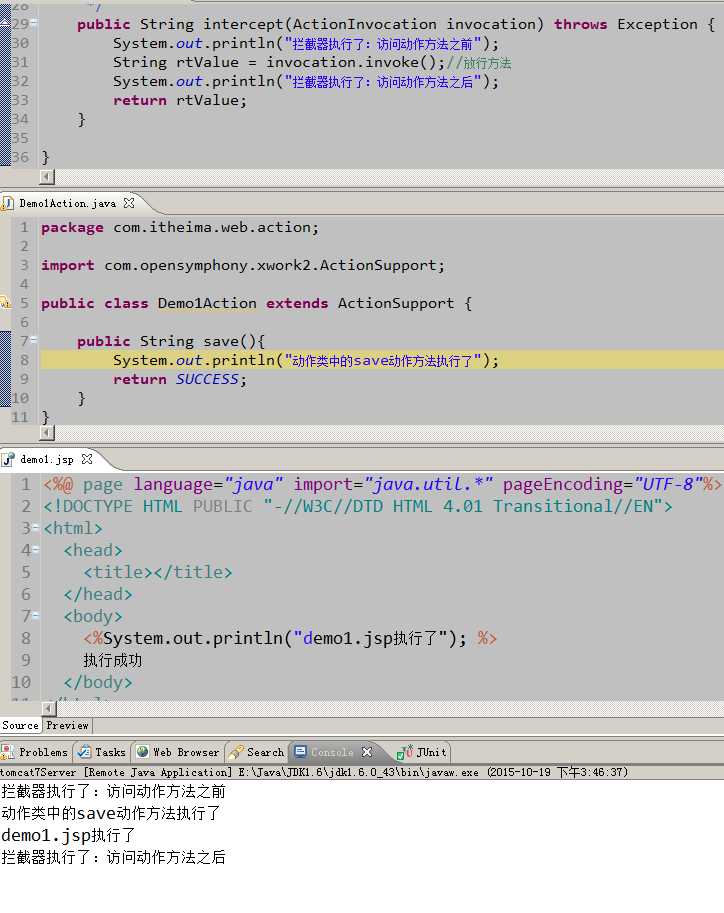The width and height of the screenshot is (724, 913).
Task: Close the demo1.jsp editor tab
Action: (x=87, y=459)
